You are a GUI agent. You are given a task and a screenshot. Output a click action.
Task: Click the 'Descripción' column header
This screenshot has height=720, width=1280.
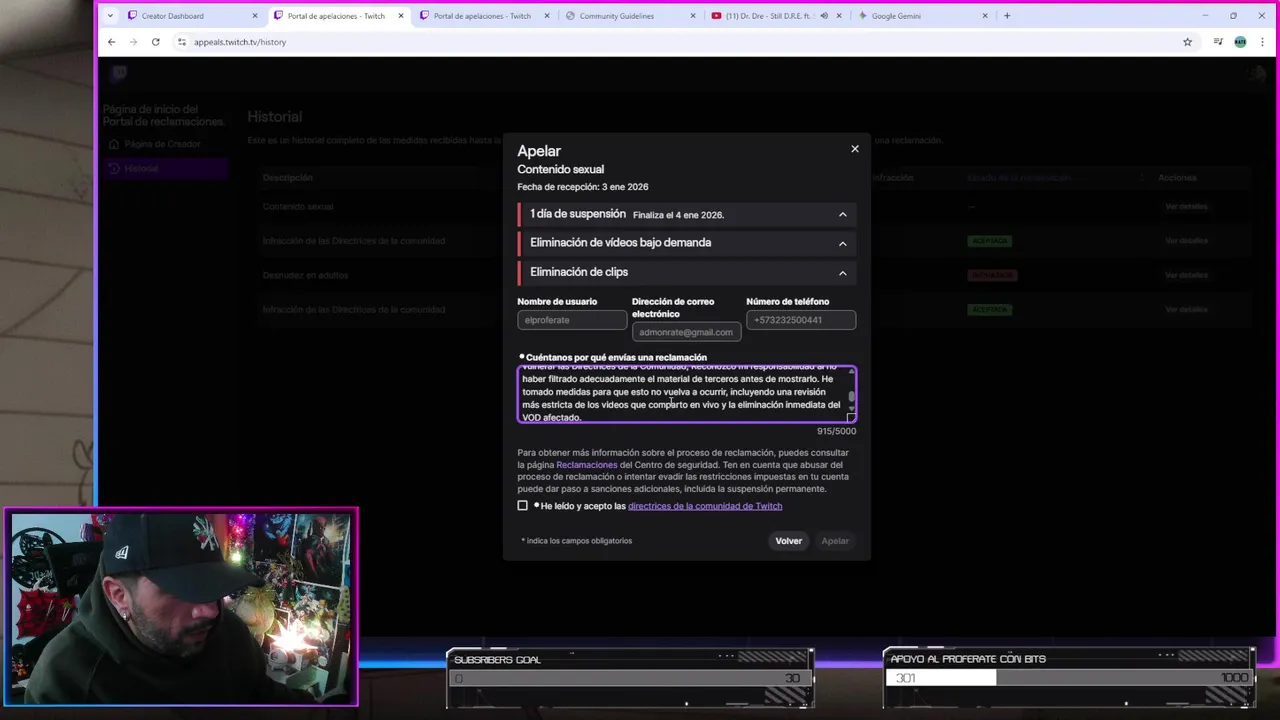pyautogui.click(x=288, y=178)
